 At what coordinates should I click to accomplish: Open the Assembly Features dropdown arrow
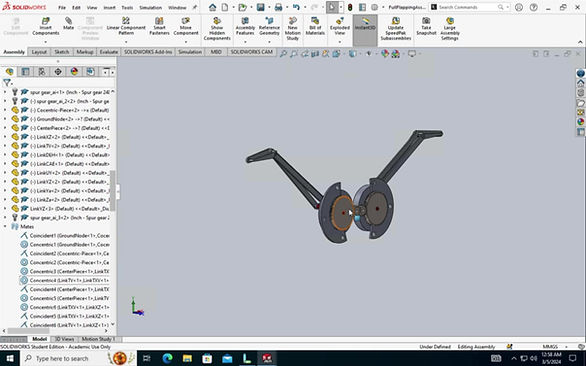(x=245, y=42)
